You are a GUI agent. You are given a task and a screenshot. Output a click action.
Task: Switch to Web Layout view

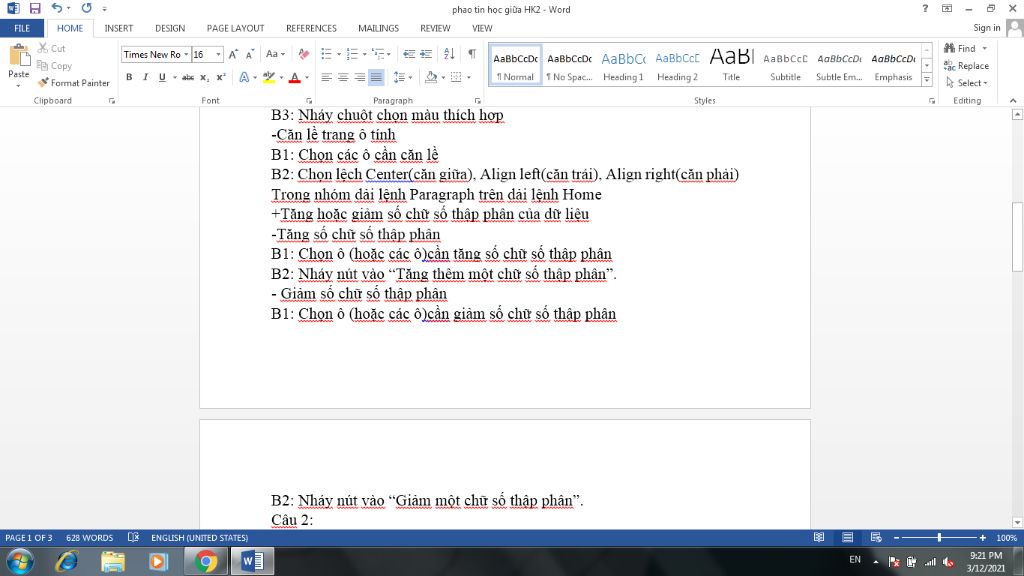coord(876,537)
